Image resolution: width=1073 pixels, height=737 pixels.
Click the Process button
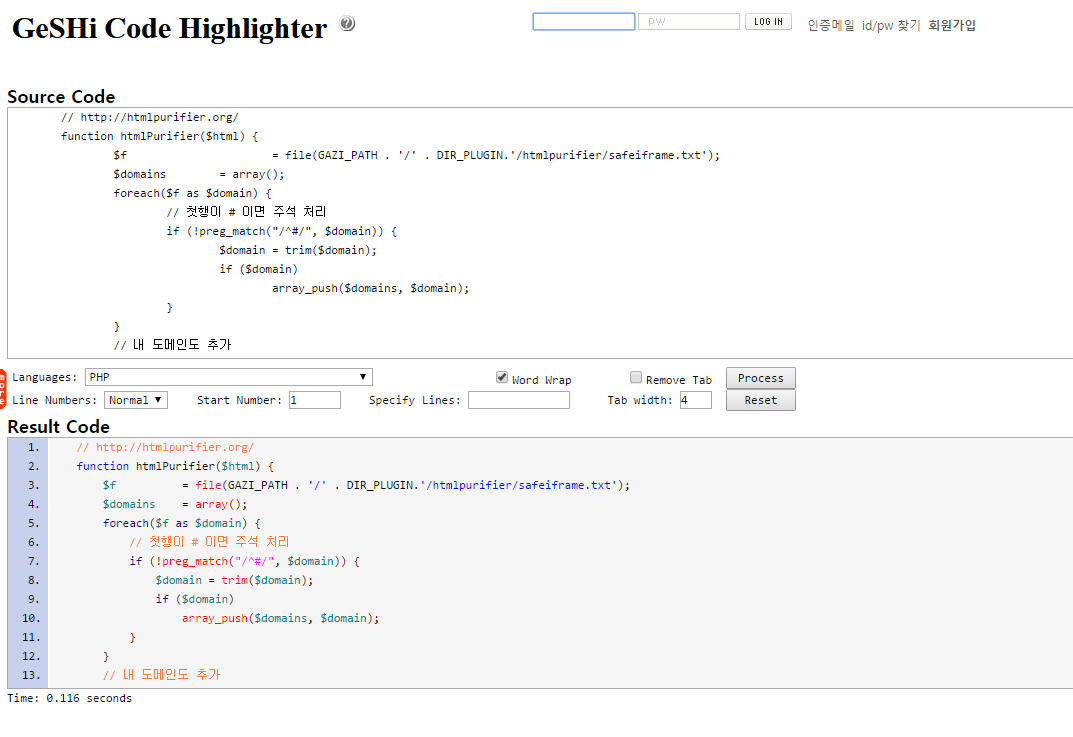click(x=760, y=378)
